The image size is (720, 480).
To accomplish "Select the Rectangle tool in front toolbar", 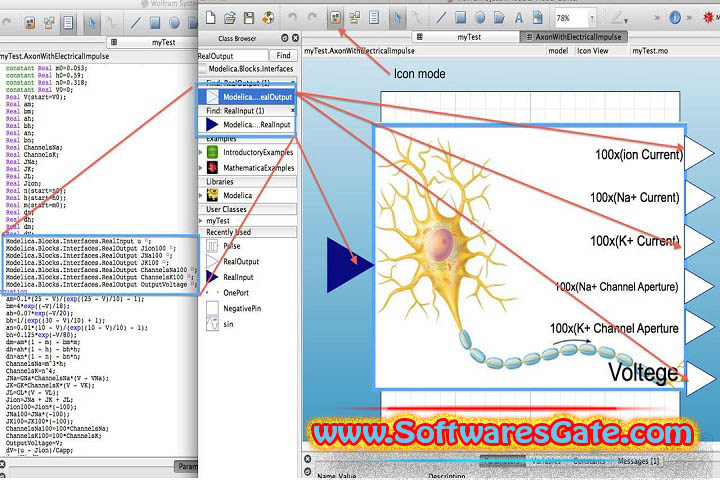I will [460, 18].
